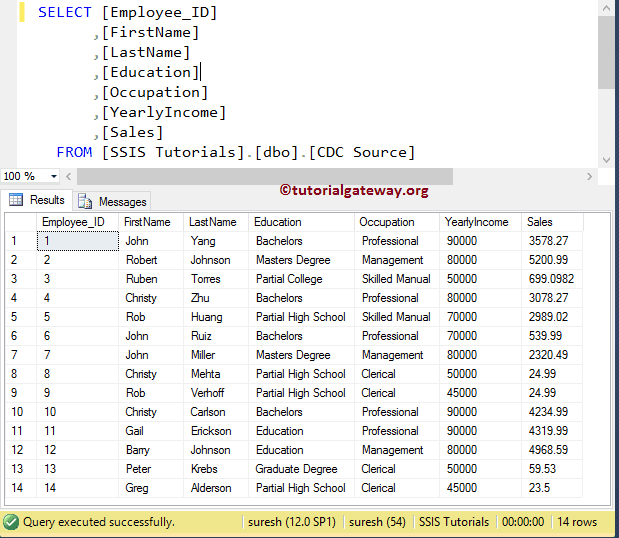619x538 pixels.
Task: Switch to the Messages tab
Action: tap(113, 201)
